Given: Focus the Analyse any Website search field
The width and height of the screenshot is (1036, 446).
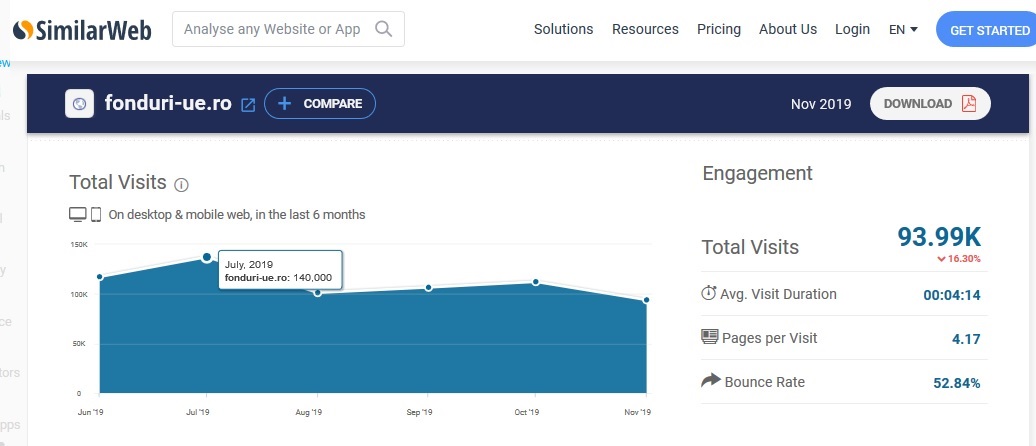Looking at the screenshot, I should [288, 29].
